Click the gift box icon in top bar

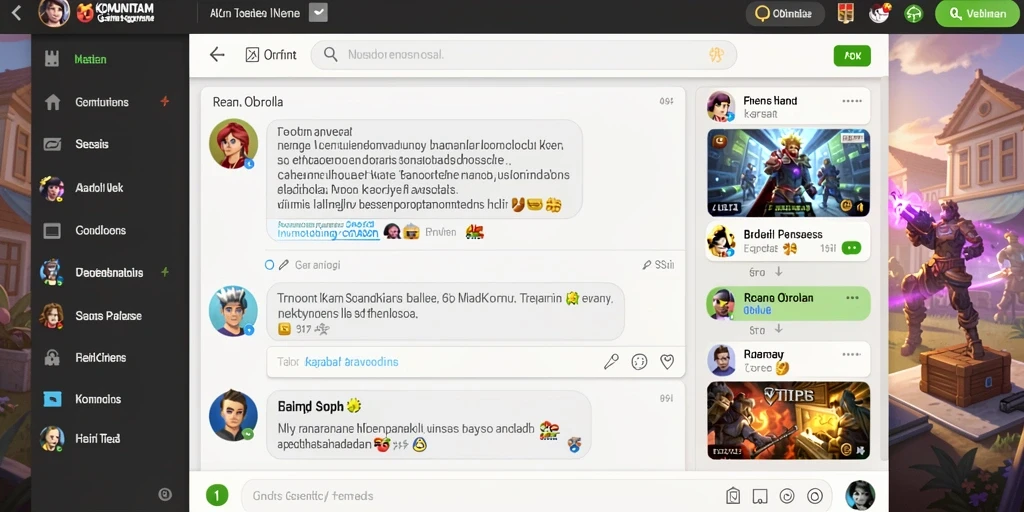[846, 13]
